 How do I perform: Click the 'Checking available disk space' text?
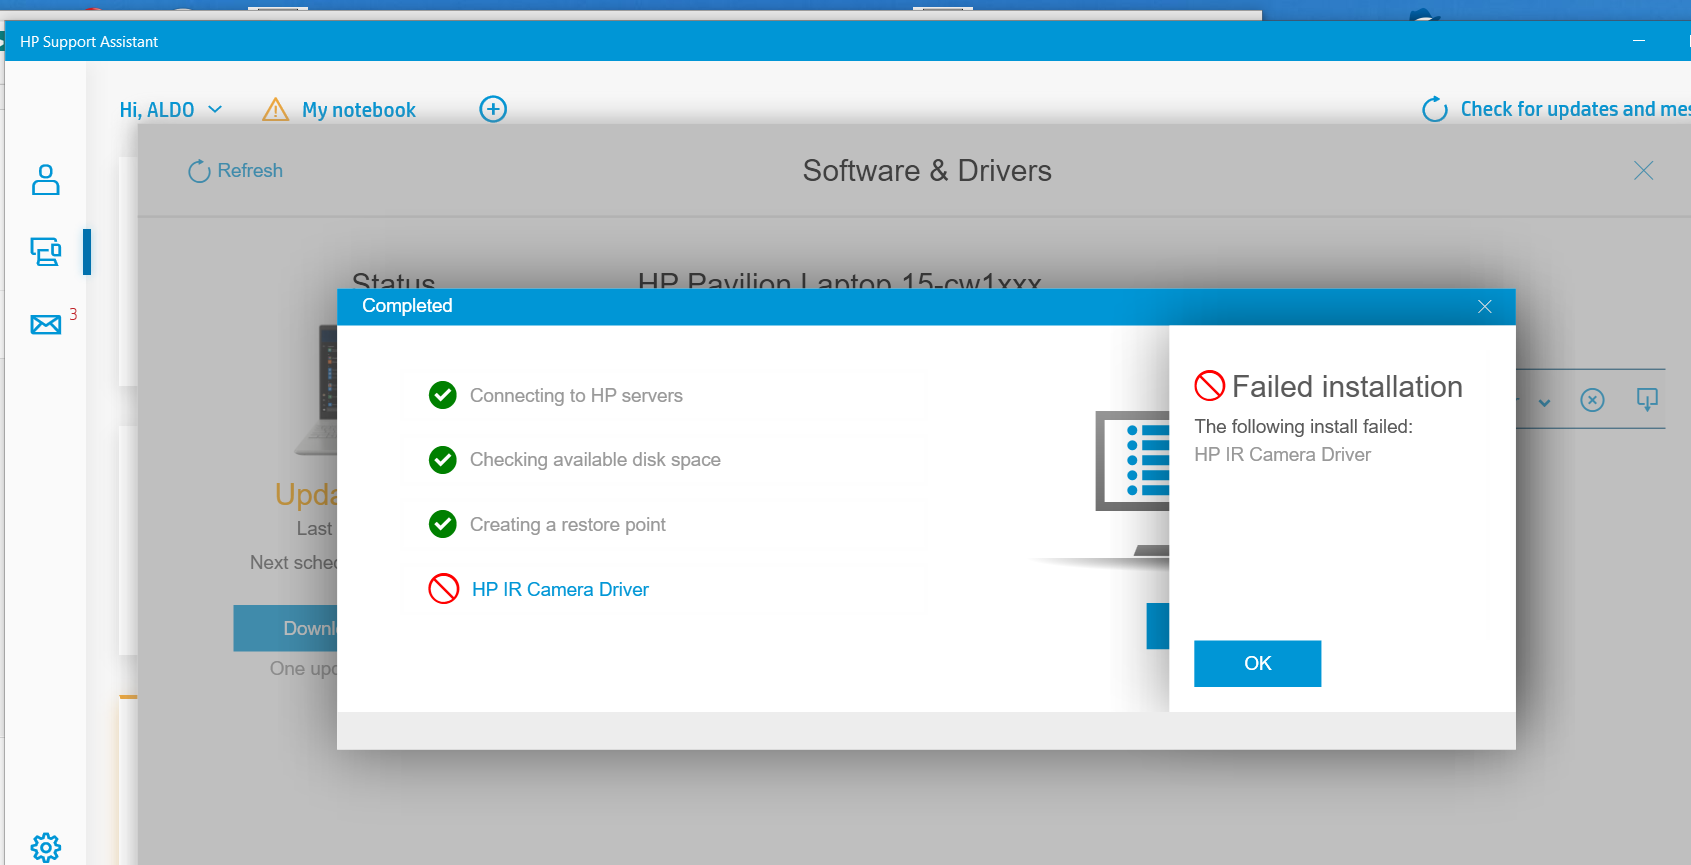tap(595, 460)
